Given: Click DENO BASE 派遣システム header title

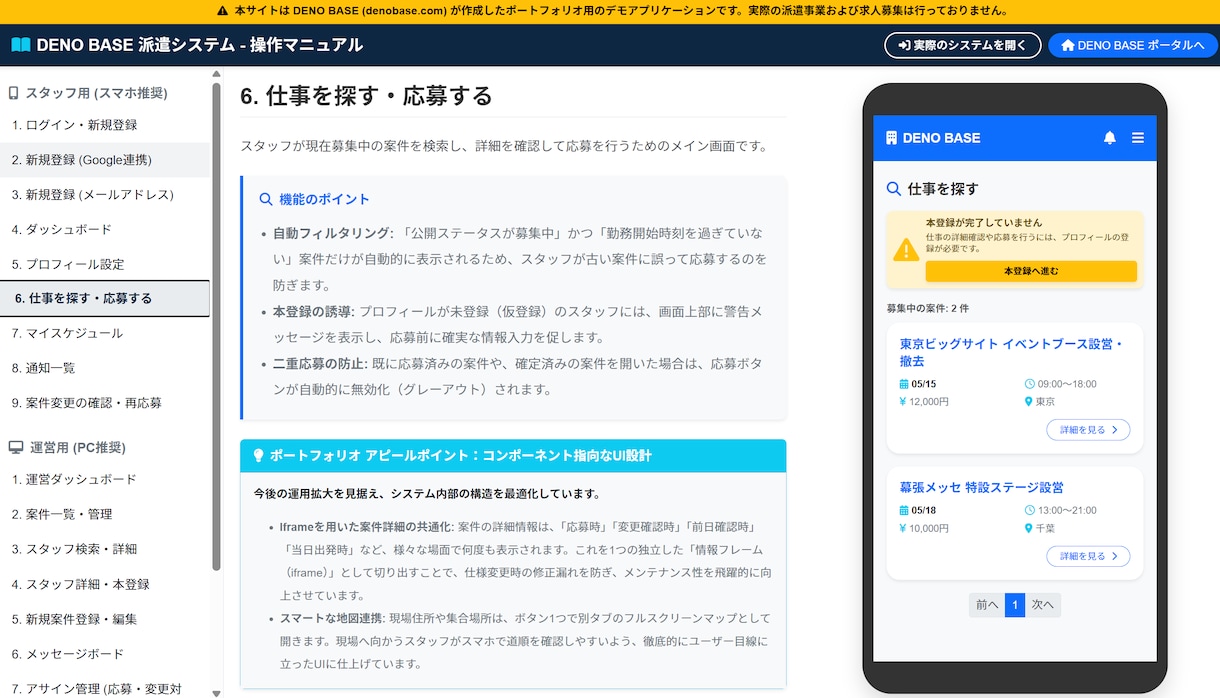Looking at the screenshot, I should click(x=199, y=45).
